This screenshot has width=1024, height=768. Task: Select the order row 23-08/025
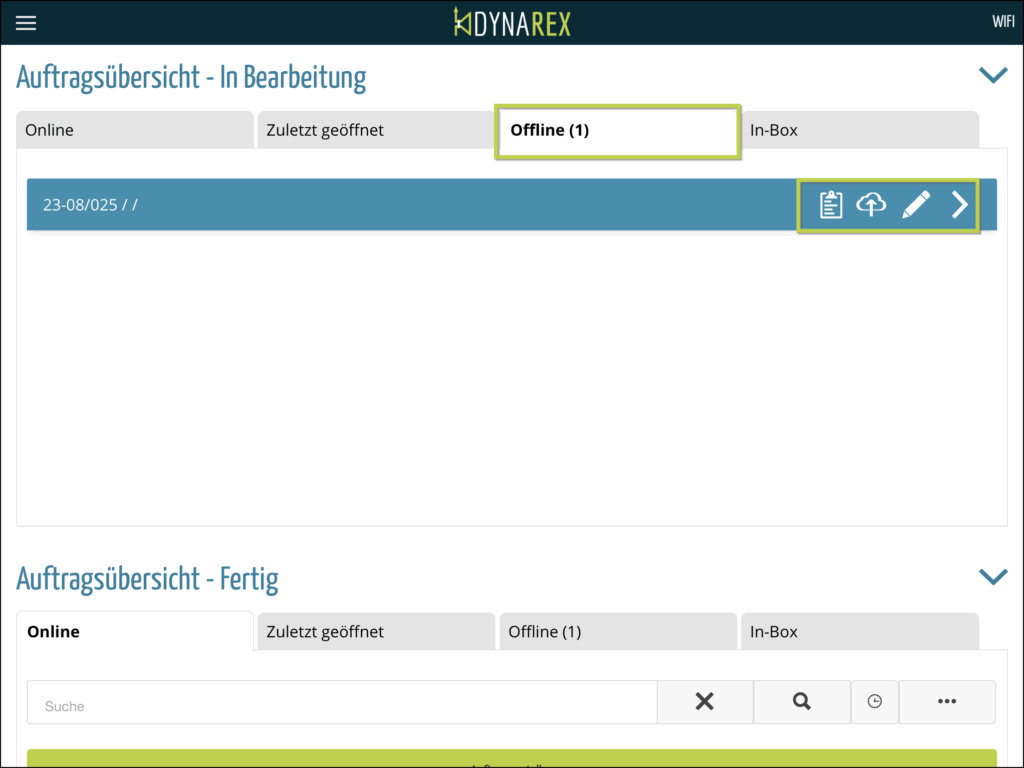(400, 205)
